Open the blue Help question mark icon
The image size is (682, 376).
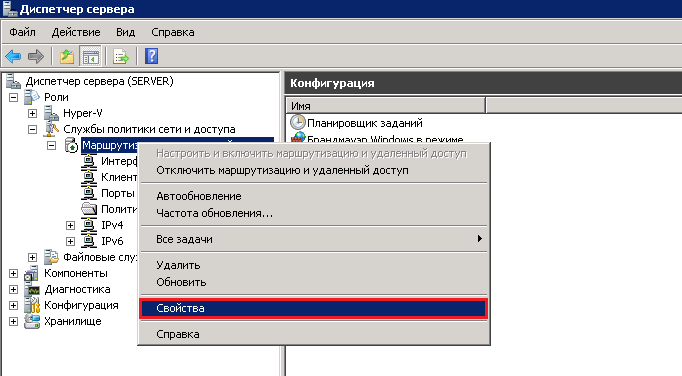tap(151, 56)
